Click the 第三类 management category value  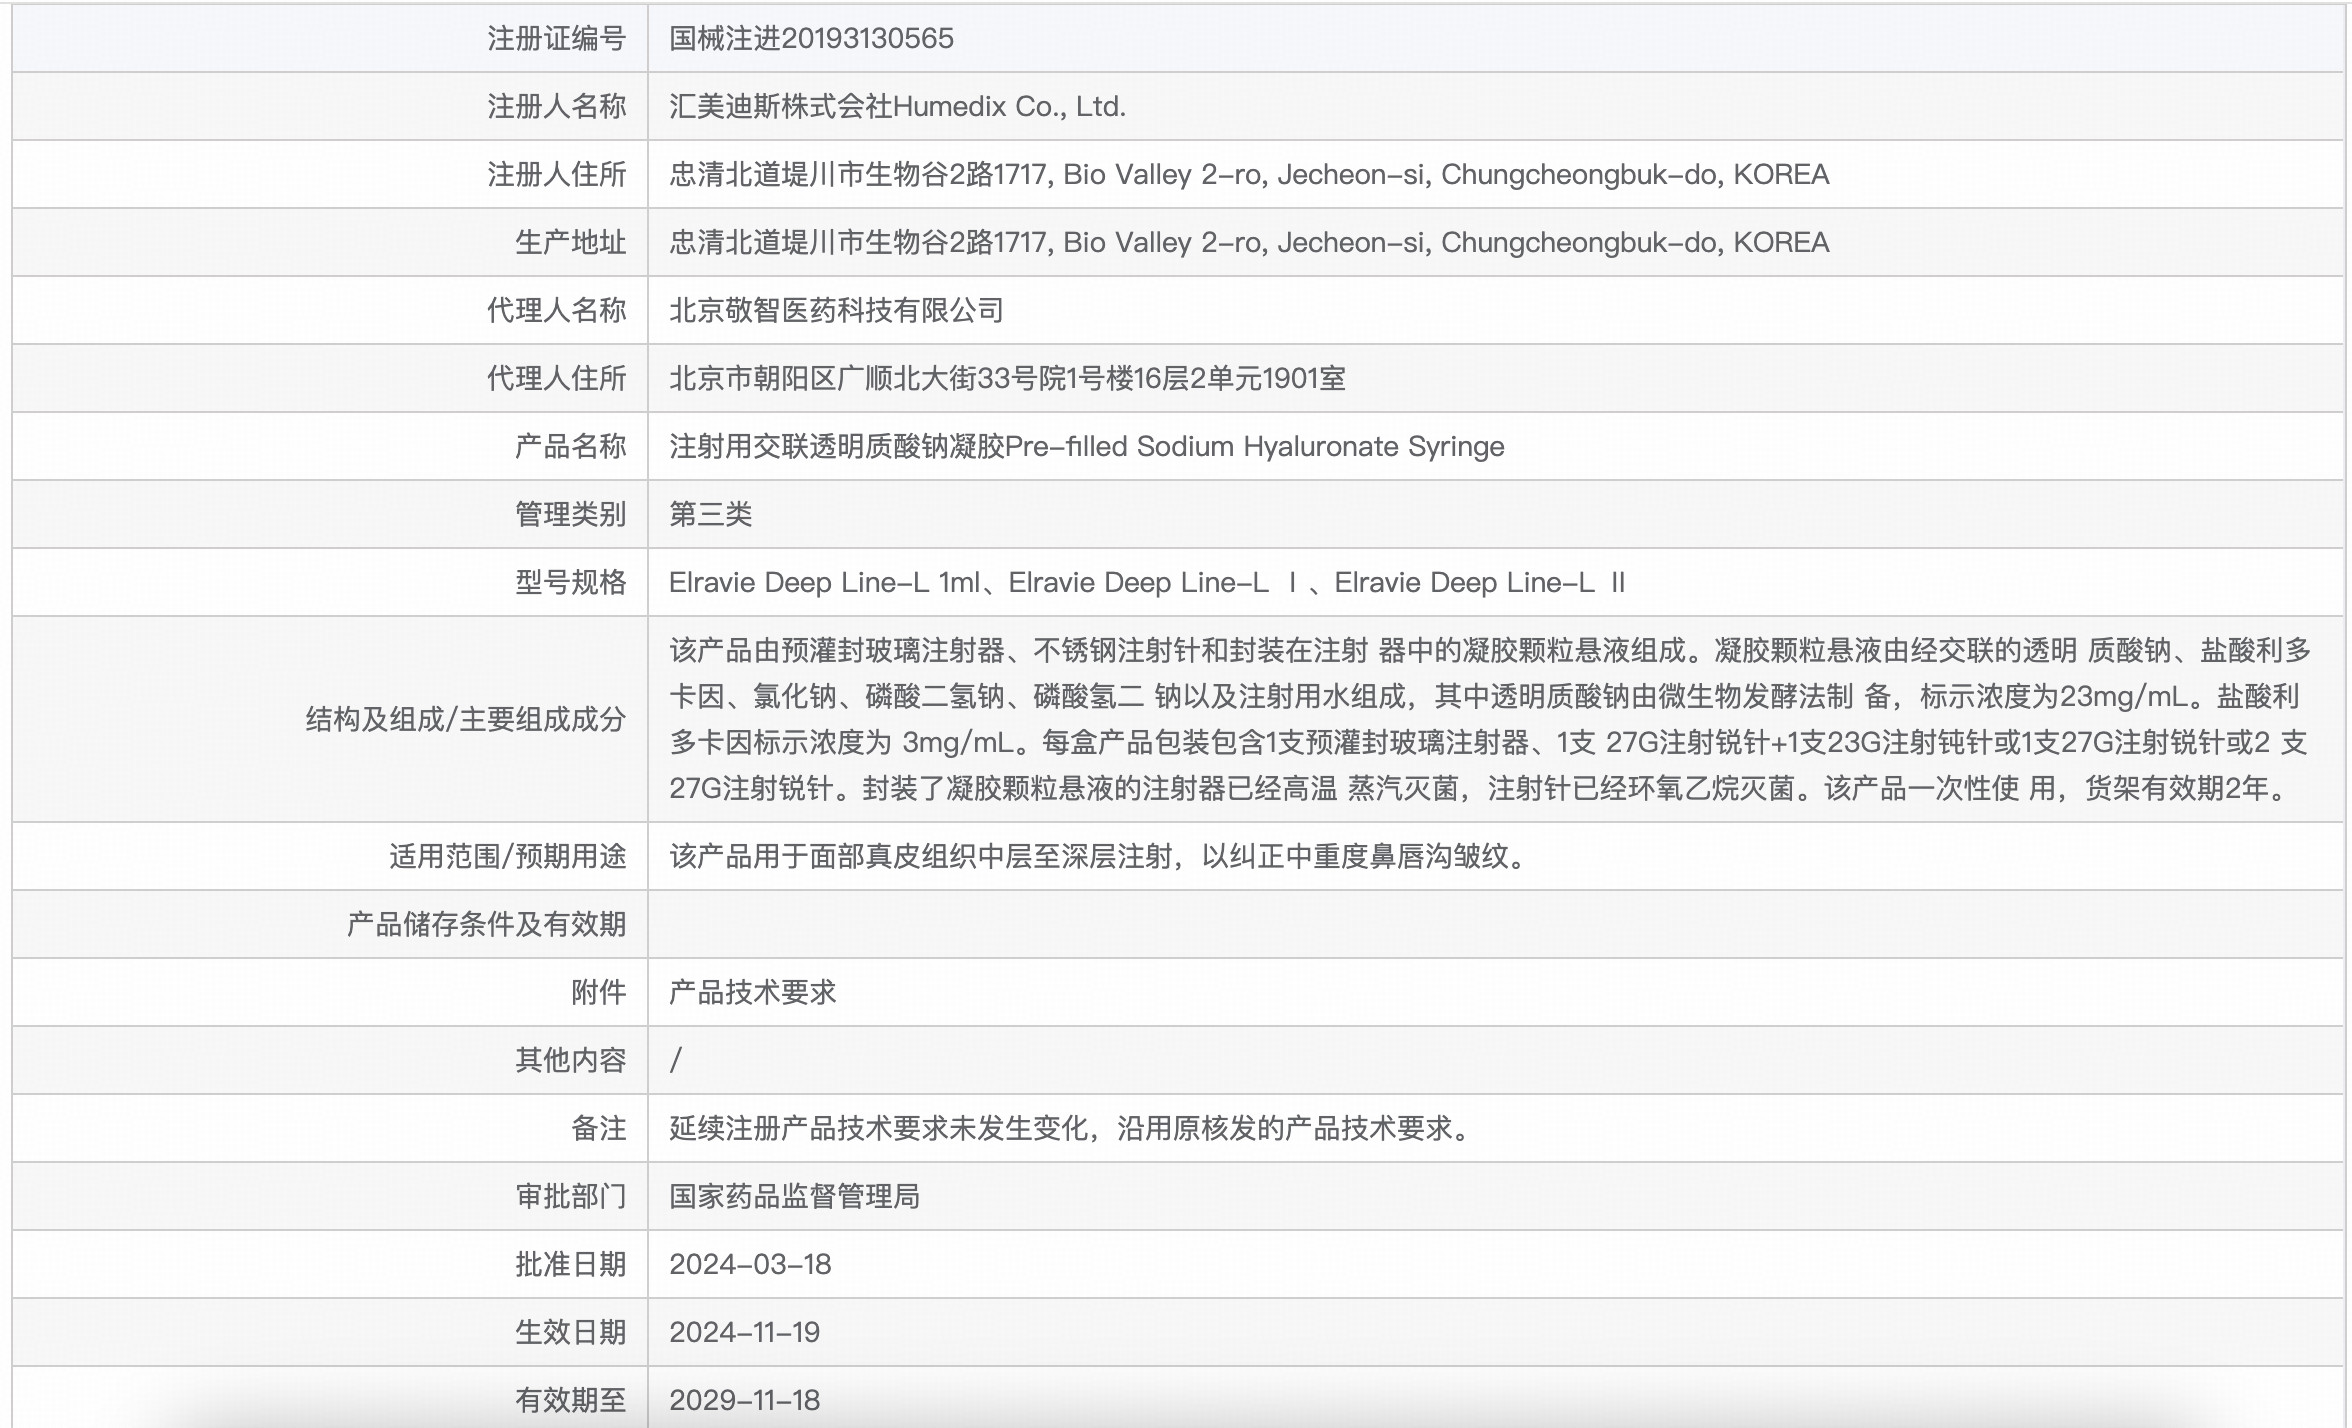[x=710, y=515]
